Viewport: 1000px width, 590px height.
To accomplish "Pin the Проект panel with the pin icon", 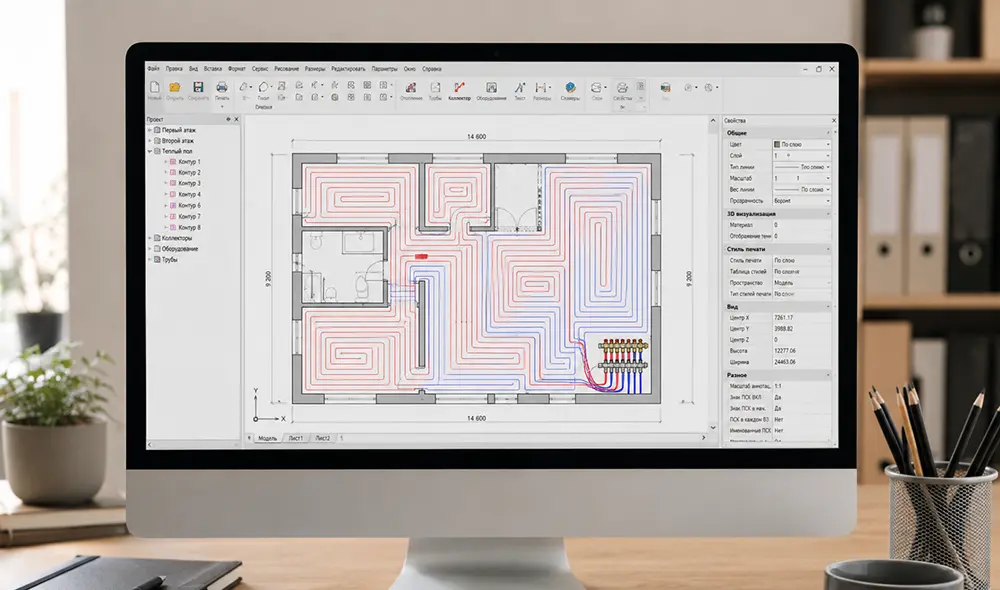I will [228, 119].
